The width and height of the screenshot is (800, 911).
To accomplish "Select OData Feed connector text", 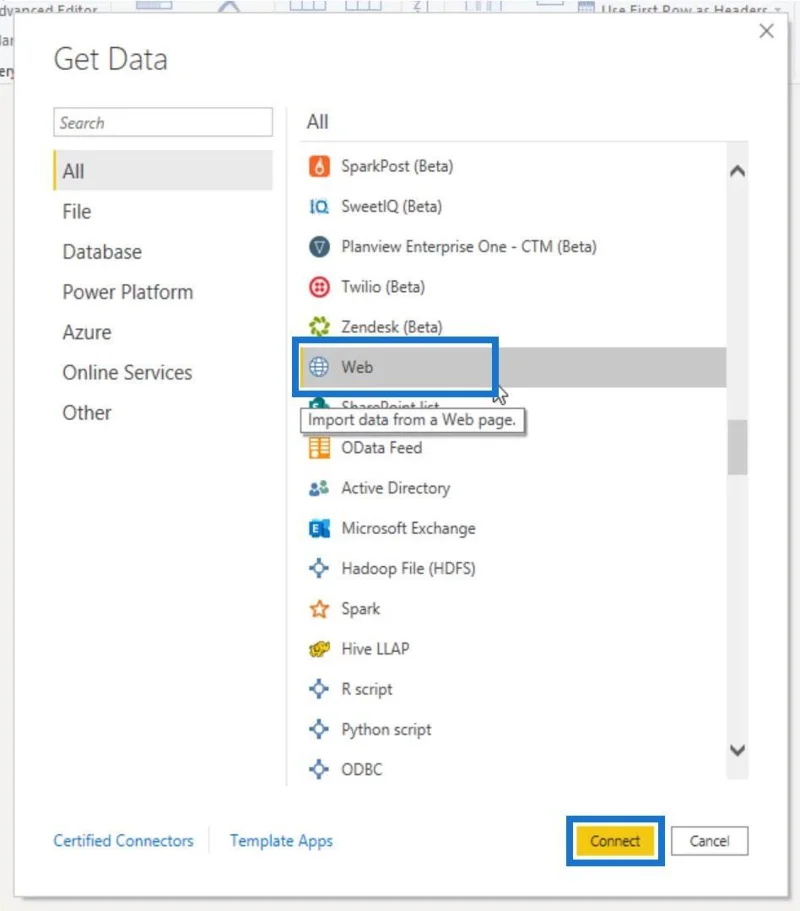I will (x=382, y=448).
